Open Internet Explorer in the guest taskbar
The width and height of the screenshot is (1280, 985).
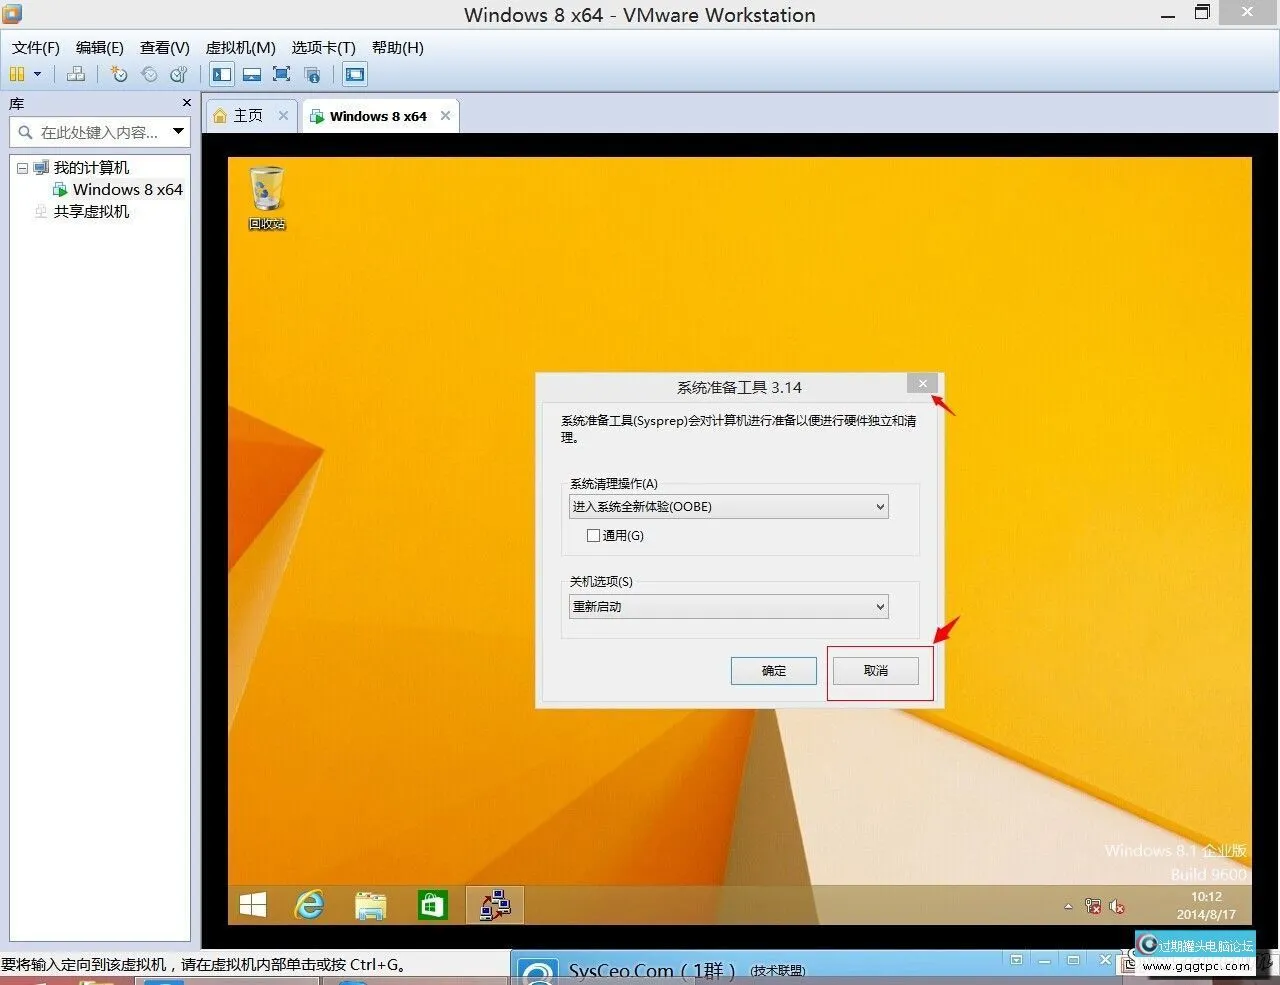pyautogui.click(x=310, y=905)
